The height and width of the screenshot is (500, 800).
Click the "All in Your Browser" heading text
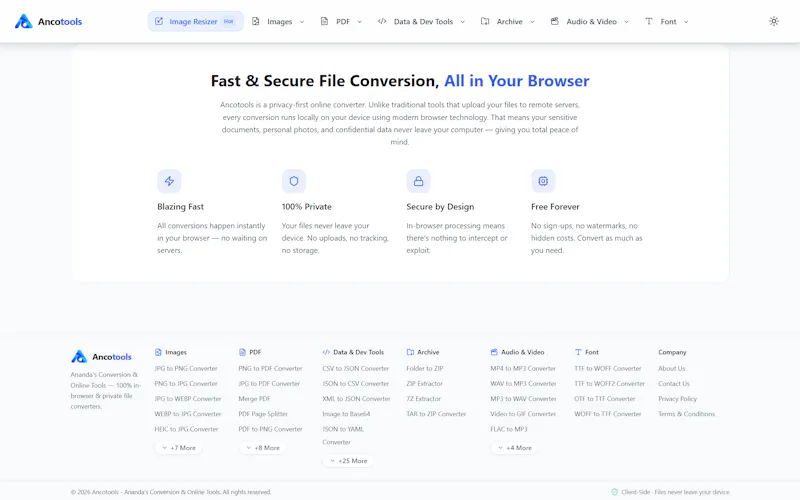(516, 81)
